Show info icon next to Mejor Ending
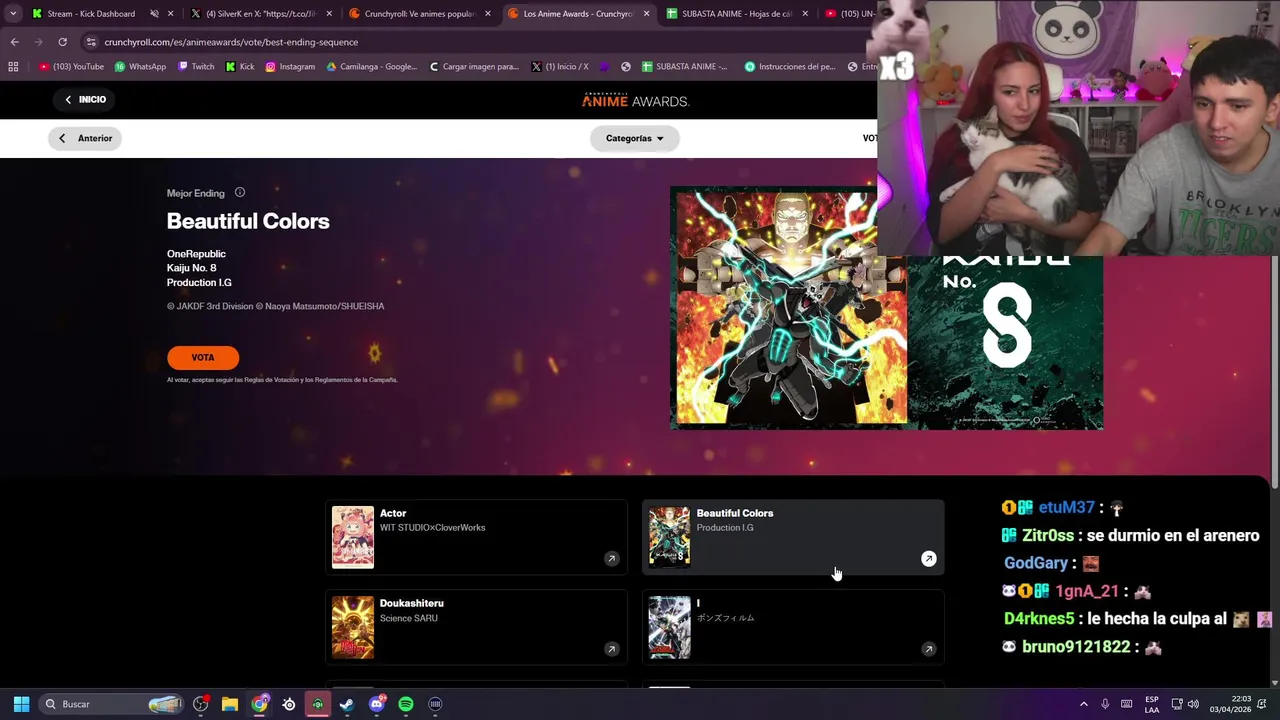This screenshot has width=1280, height=720. click(x=239, y=192)
